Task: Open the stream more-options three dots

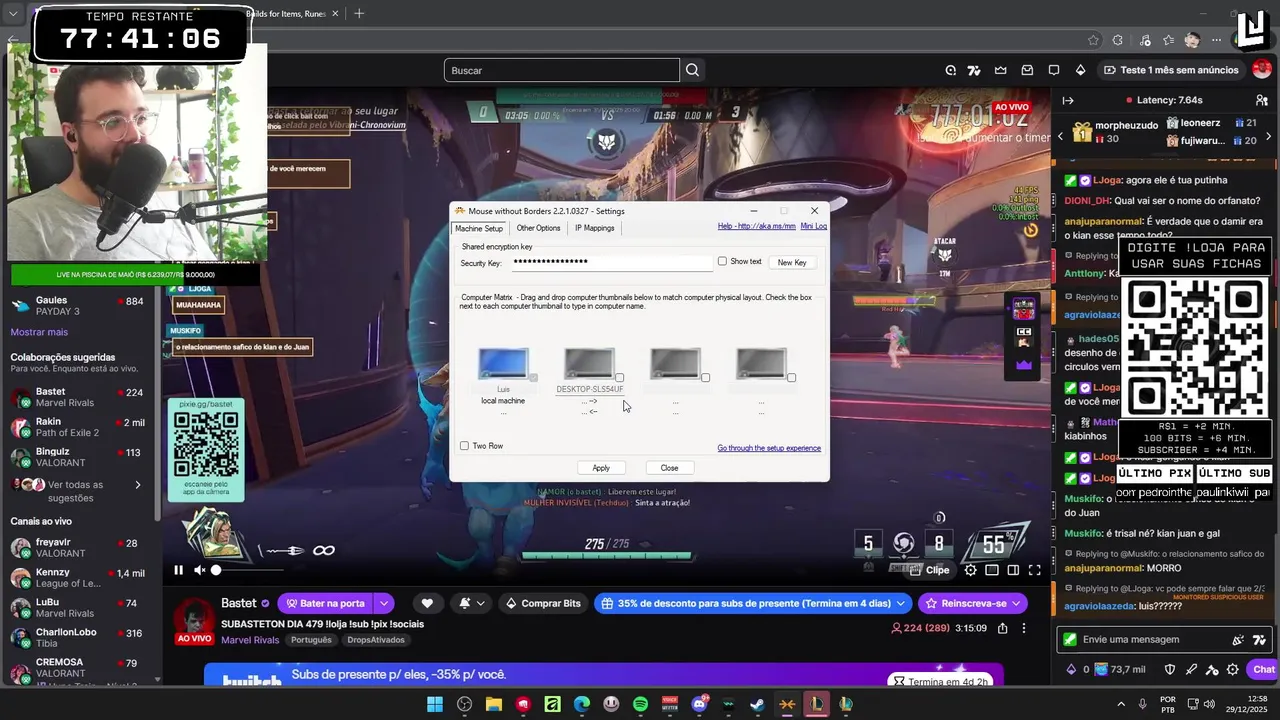Action: tap(1023, 628)
